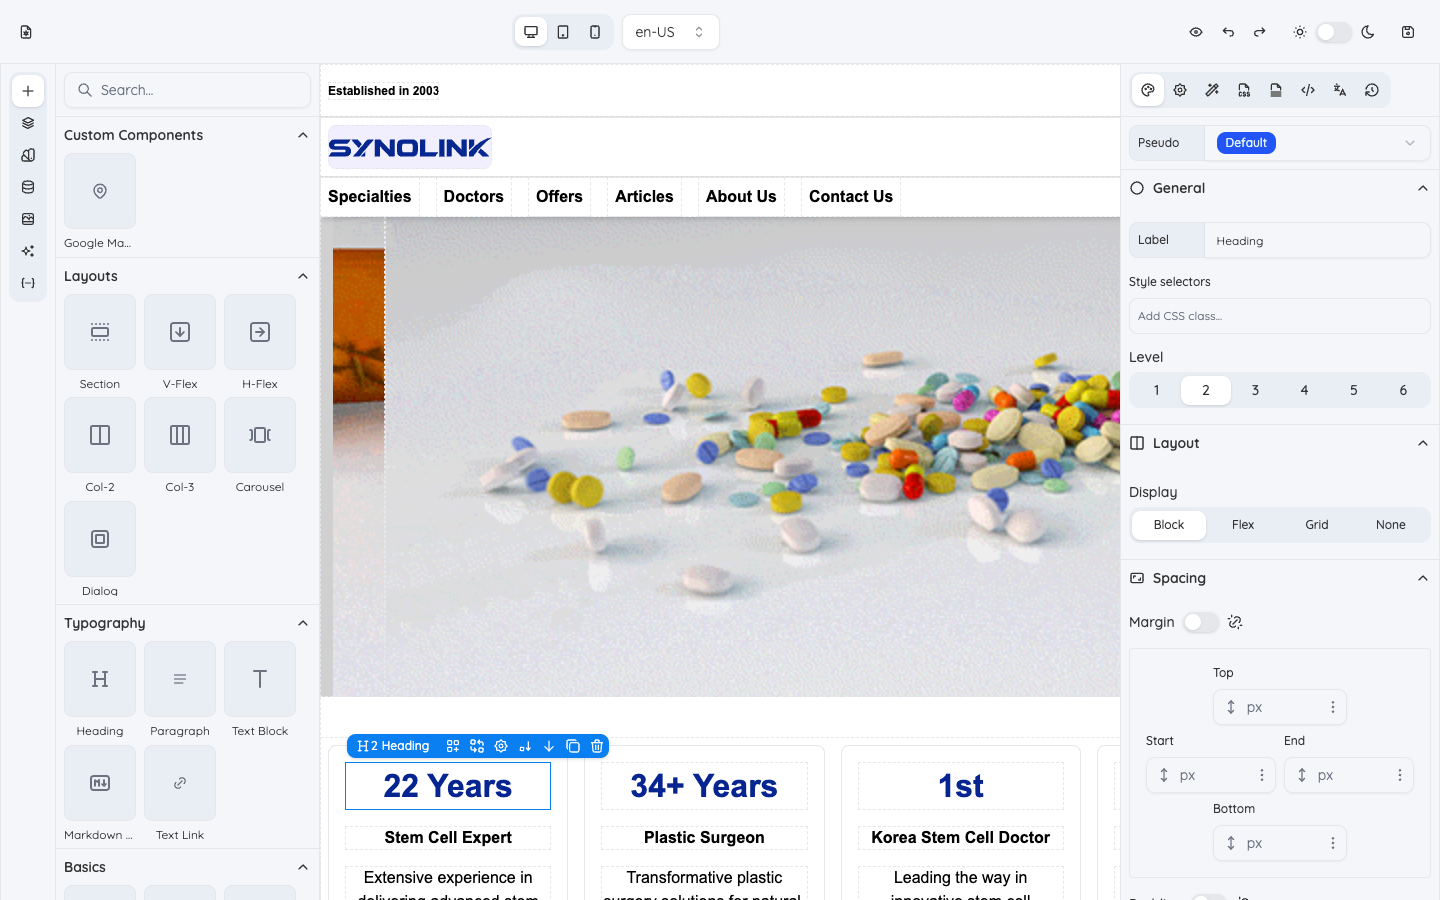Image resolution: width=1440 pixels, height=900 pixels.
Task: Set heading Level to 6
Action: [x=1403, y=390]
